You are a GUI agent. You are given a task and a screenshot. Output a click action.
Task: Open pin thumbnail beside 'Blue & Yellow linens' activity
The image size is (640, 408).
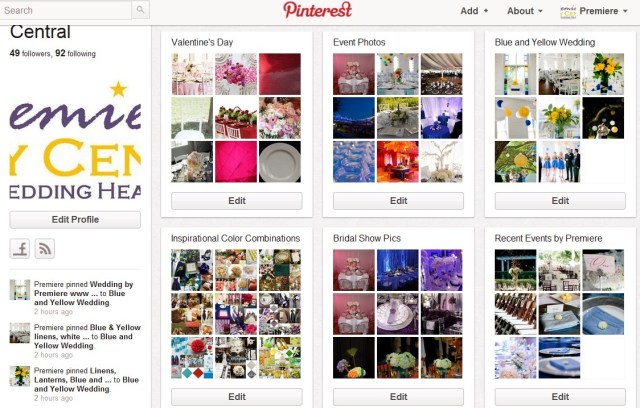20,333
